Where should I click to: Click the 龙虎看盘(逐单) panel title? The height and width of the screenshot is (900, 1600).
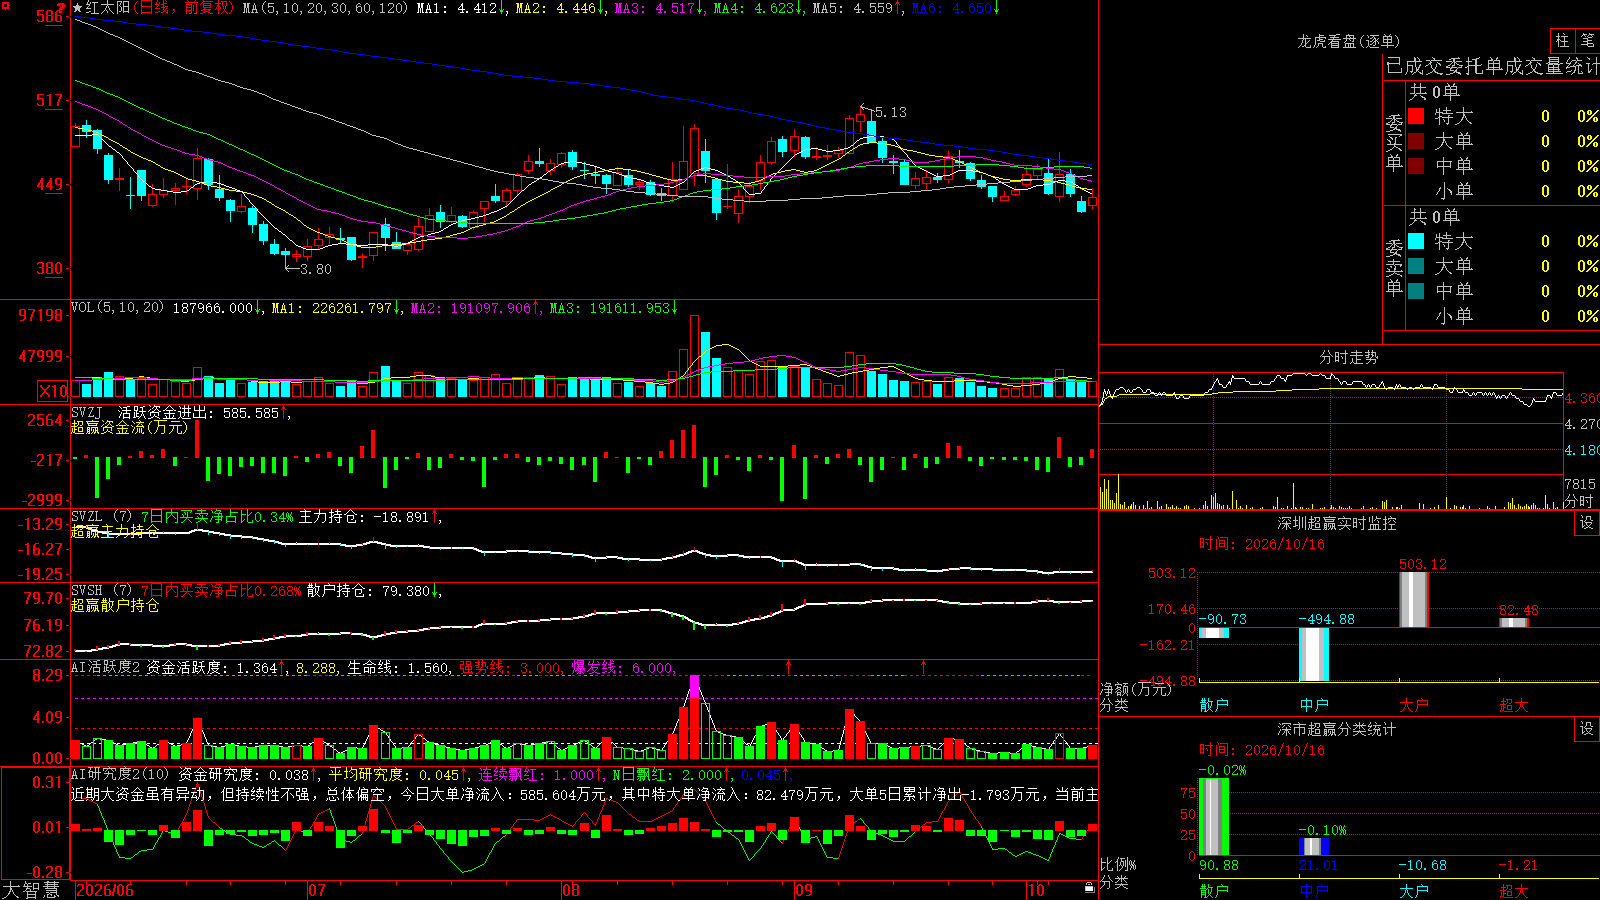pyautogui.click(x=1349, y=41)
